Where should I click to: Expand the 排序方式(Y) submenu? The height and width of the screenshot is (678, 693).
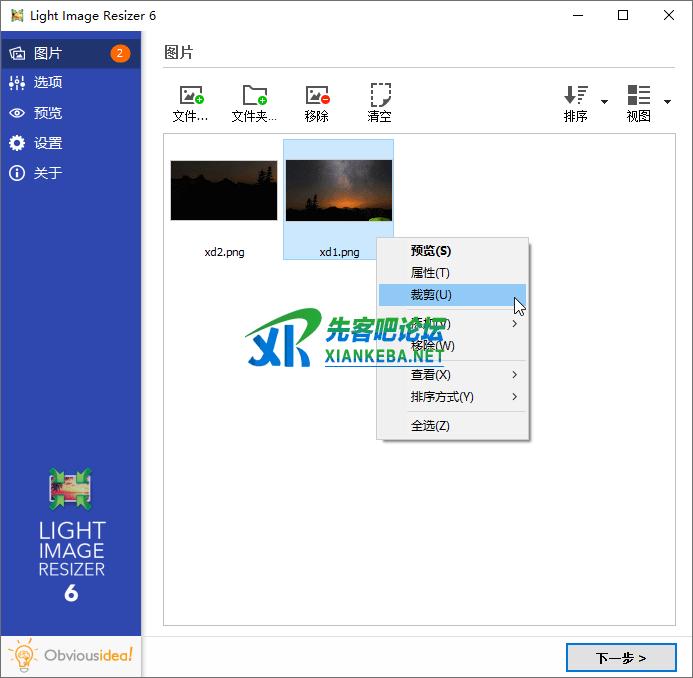pos(452,397)
